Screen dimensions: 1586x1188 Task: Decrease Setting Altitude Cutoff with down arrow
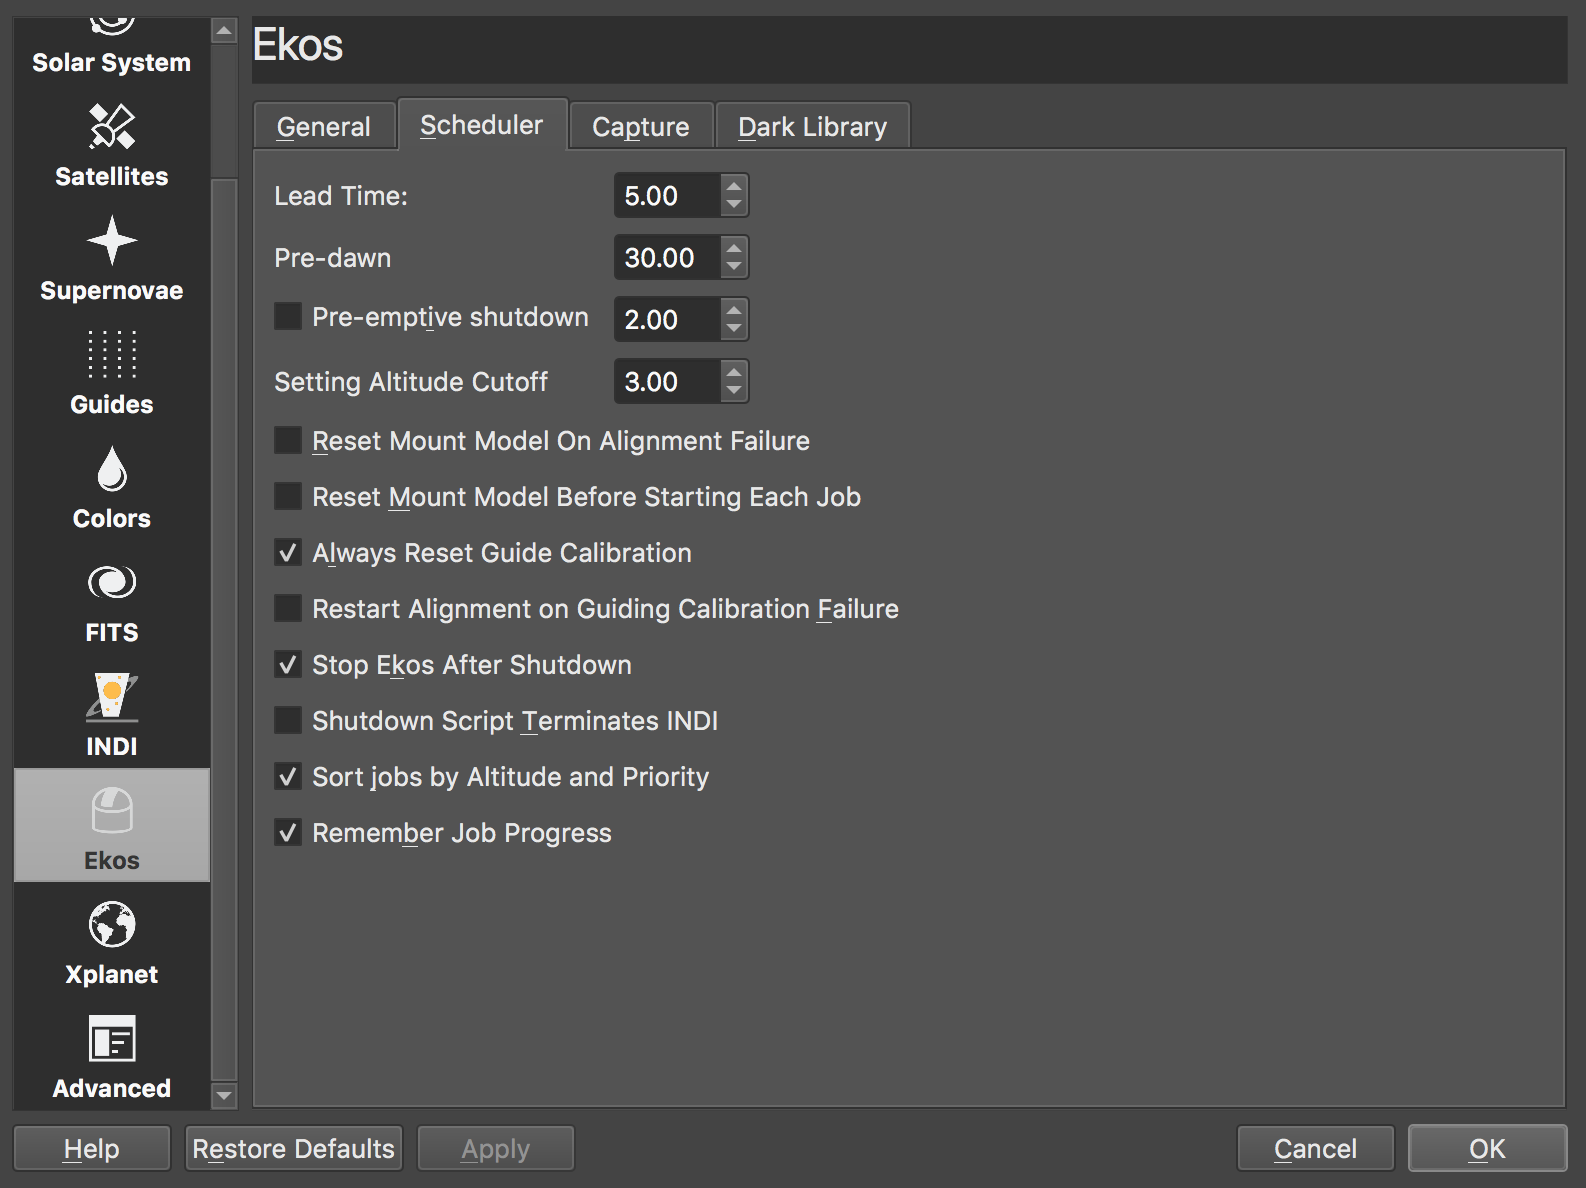pyautogui.click(x=734, y=392)
